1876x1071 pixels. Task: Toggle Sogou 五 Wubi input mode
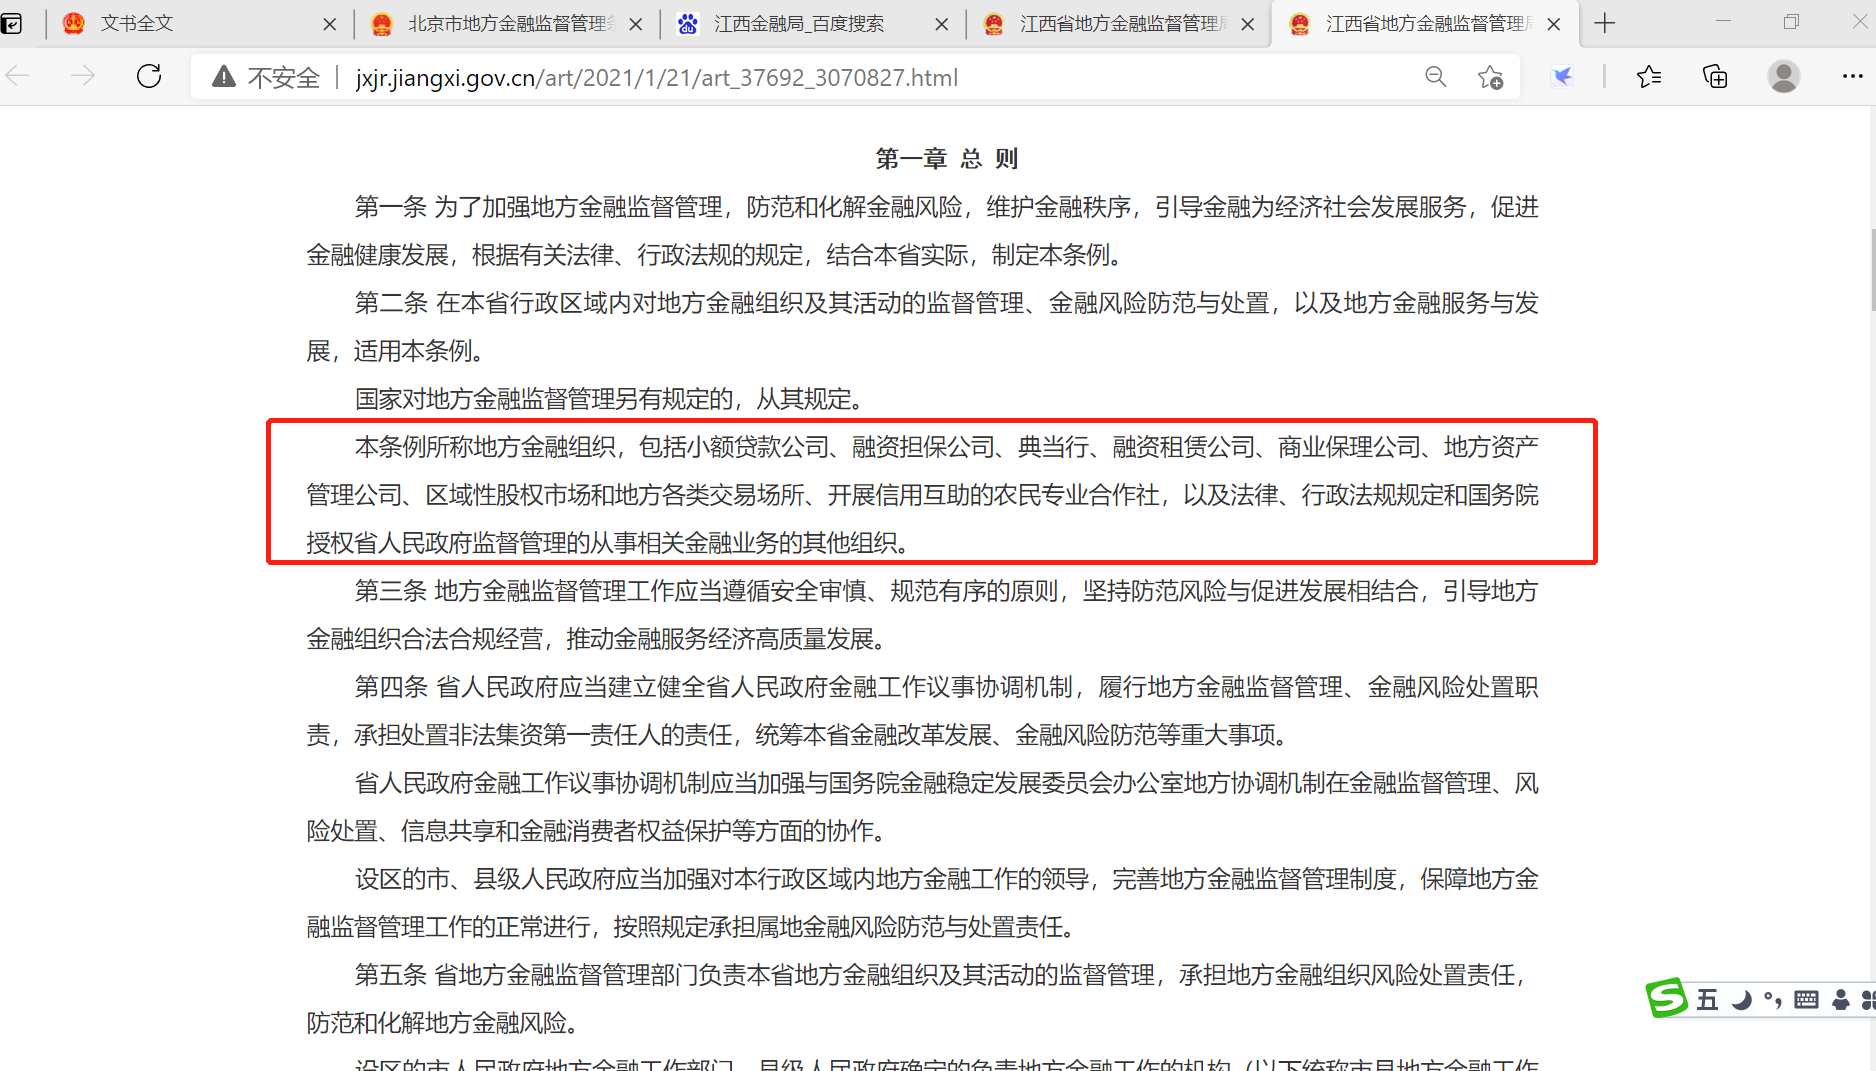point(1707,1000)
